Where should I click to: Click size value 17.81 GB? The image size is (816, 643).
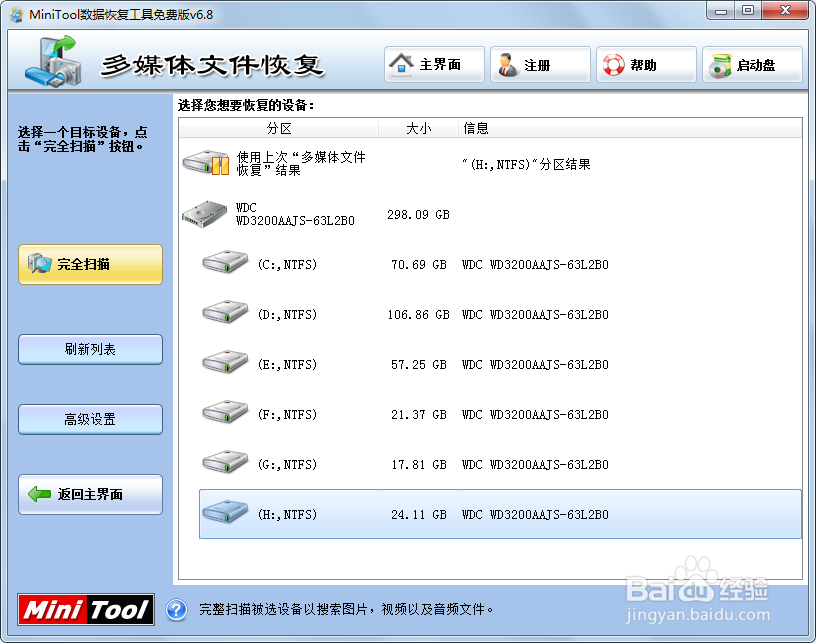(418, 465)
